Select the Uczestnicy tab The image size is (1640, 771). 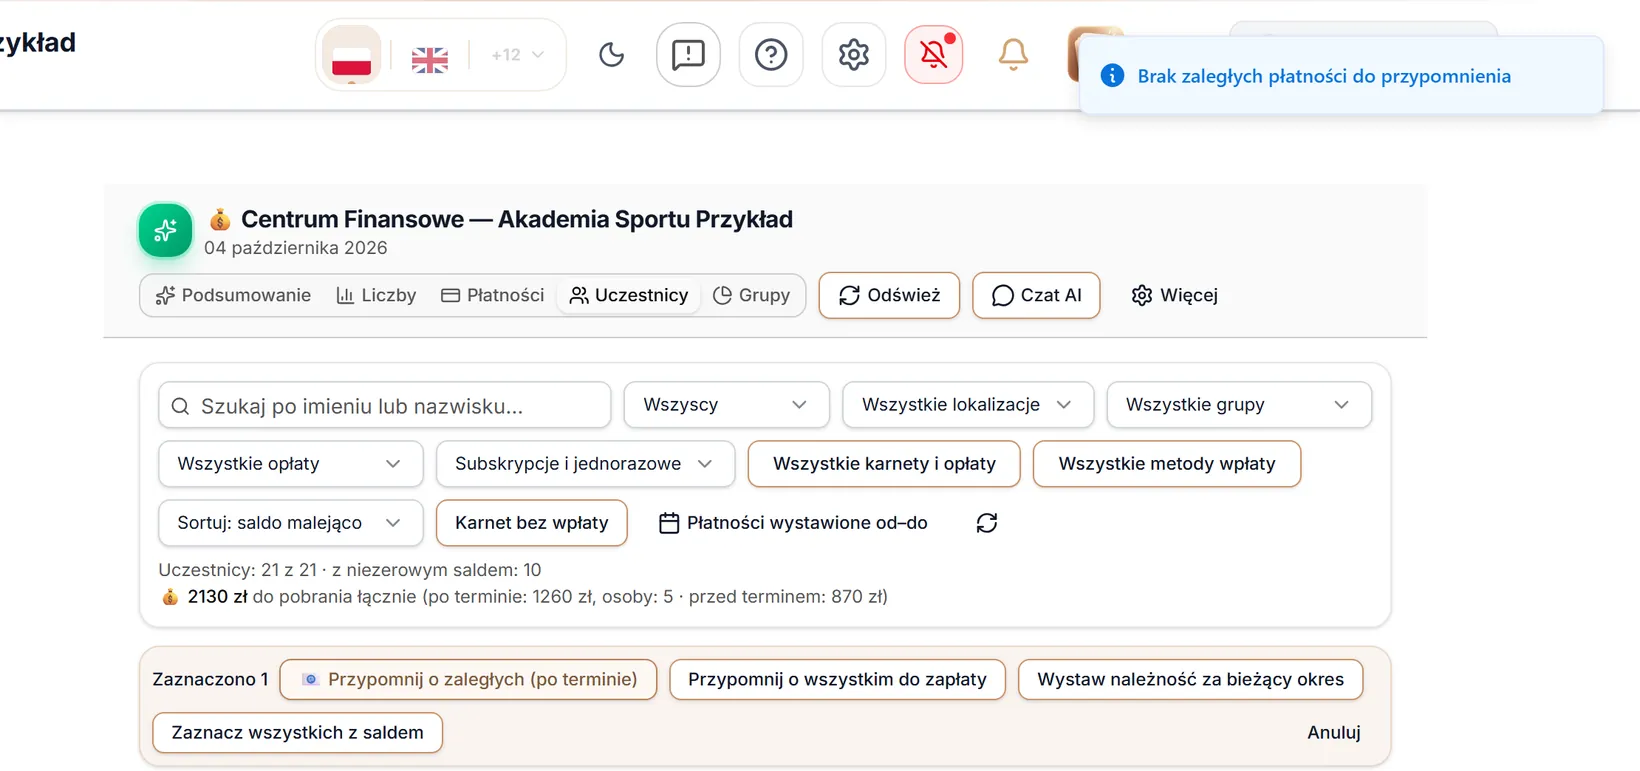click(629, 295)
